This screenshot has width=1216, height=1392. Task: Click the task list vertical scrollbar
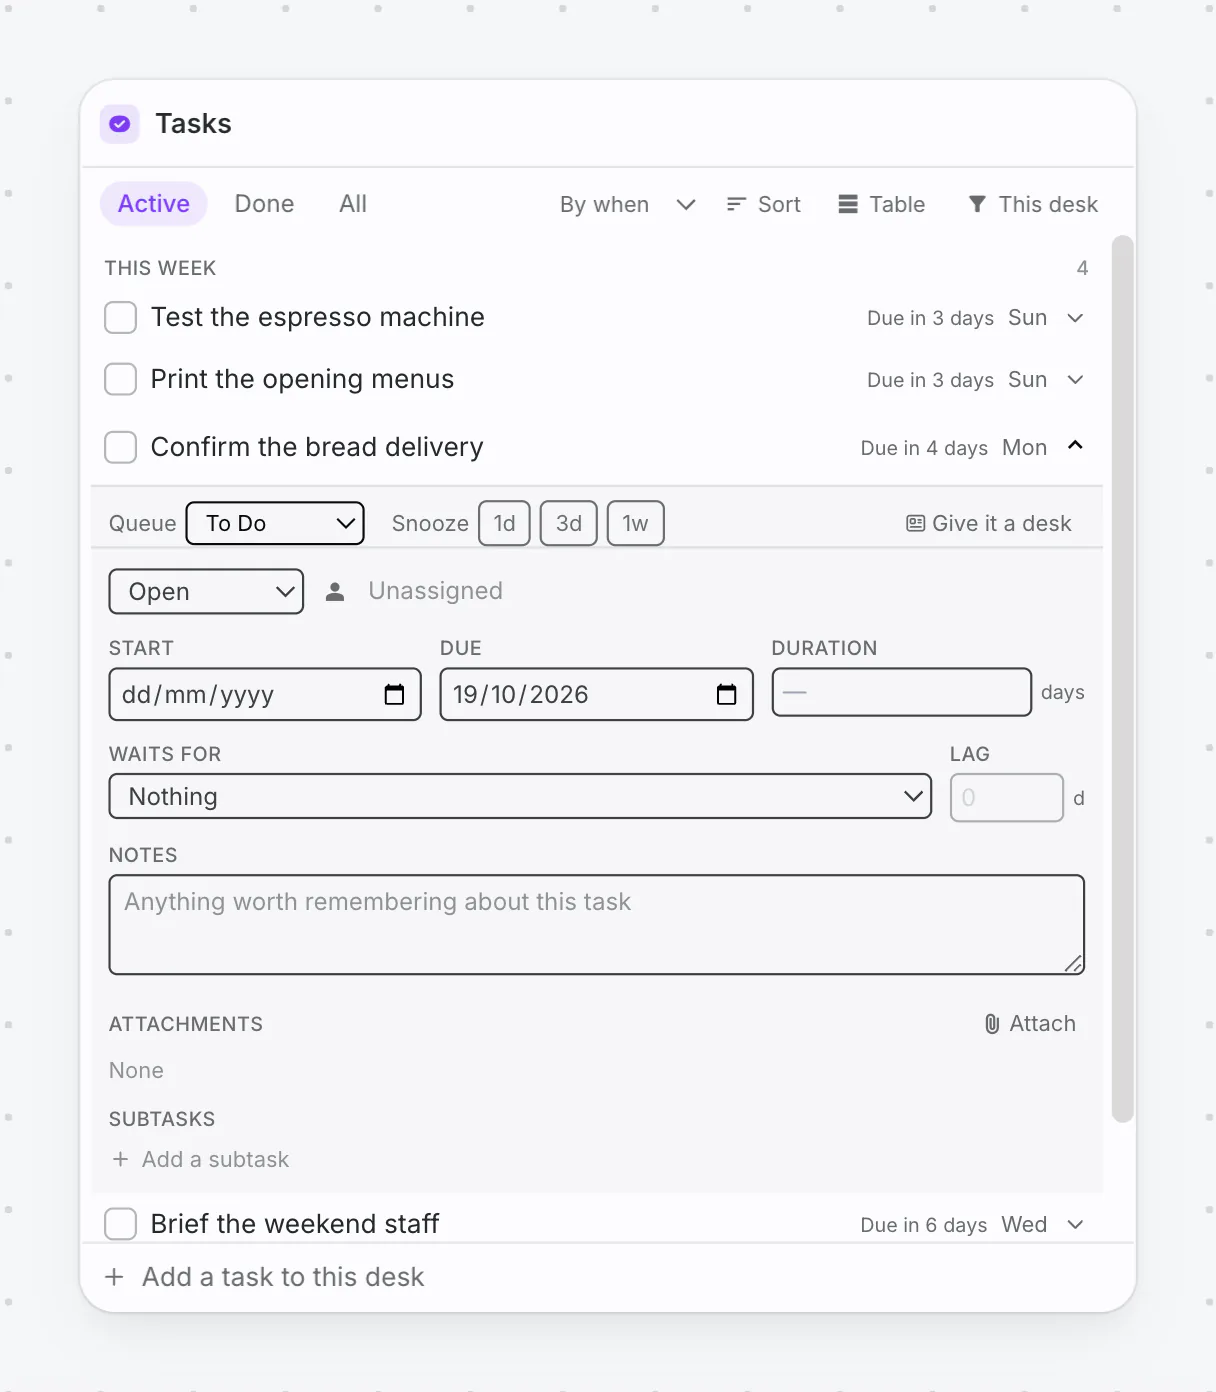tap(1123, 680)
